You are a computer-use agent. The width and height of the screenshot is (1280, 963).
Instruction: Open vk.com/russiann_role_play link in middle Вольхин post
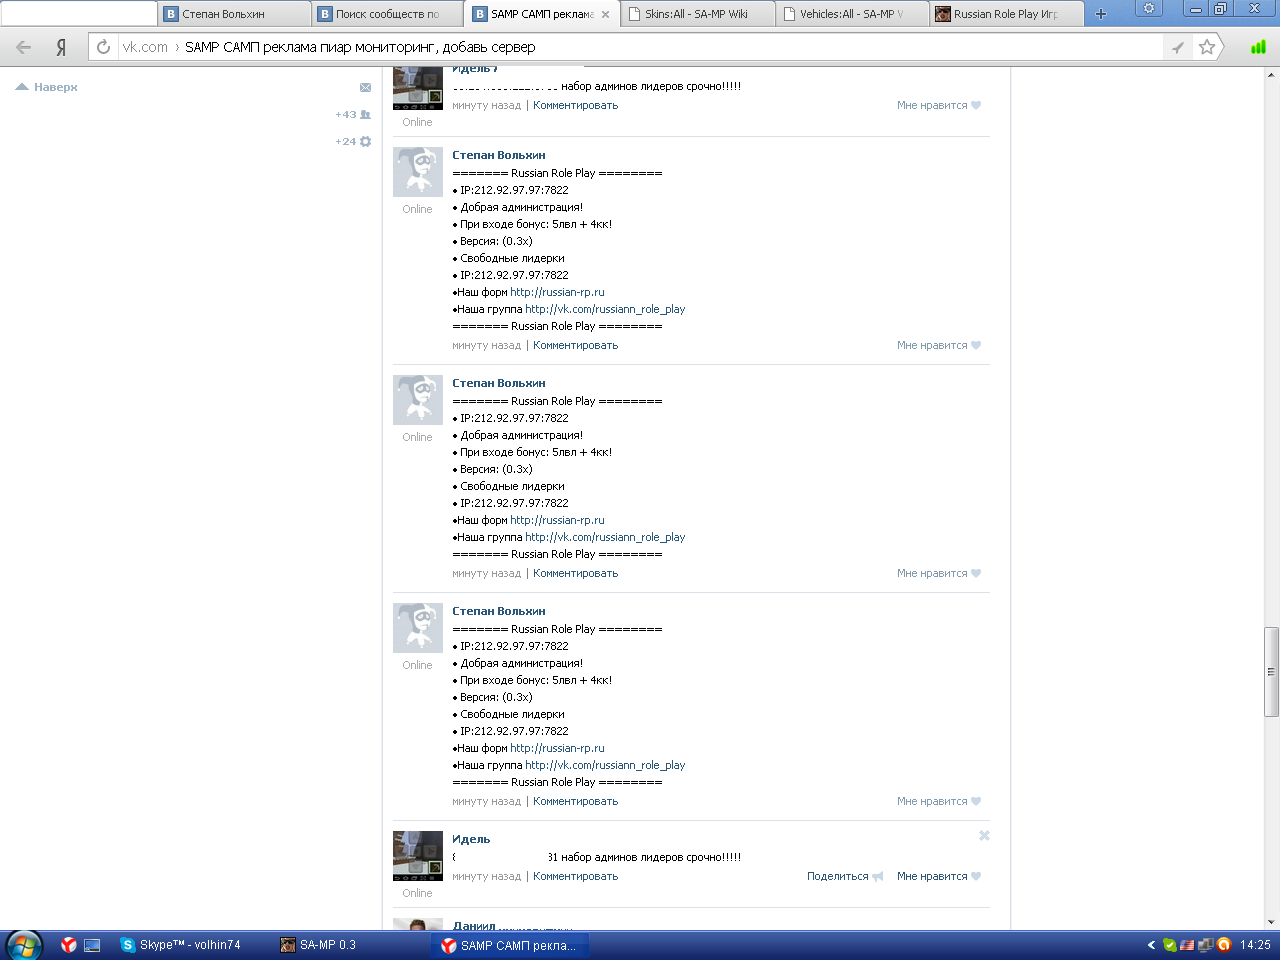click(605, 537)
